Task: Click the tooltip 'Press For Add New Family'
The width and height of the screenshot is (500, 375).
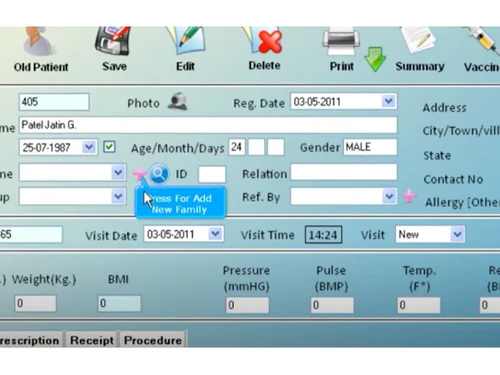Action: (180, 203)
